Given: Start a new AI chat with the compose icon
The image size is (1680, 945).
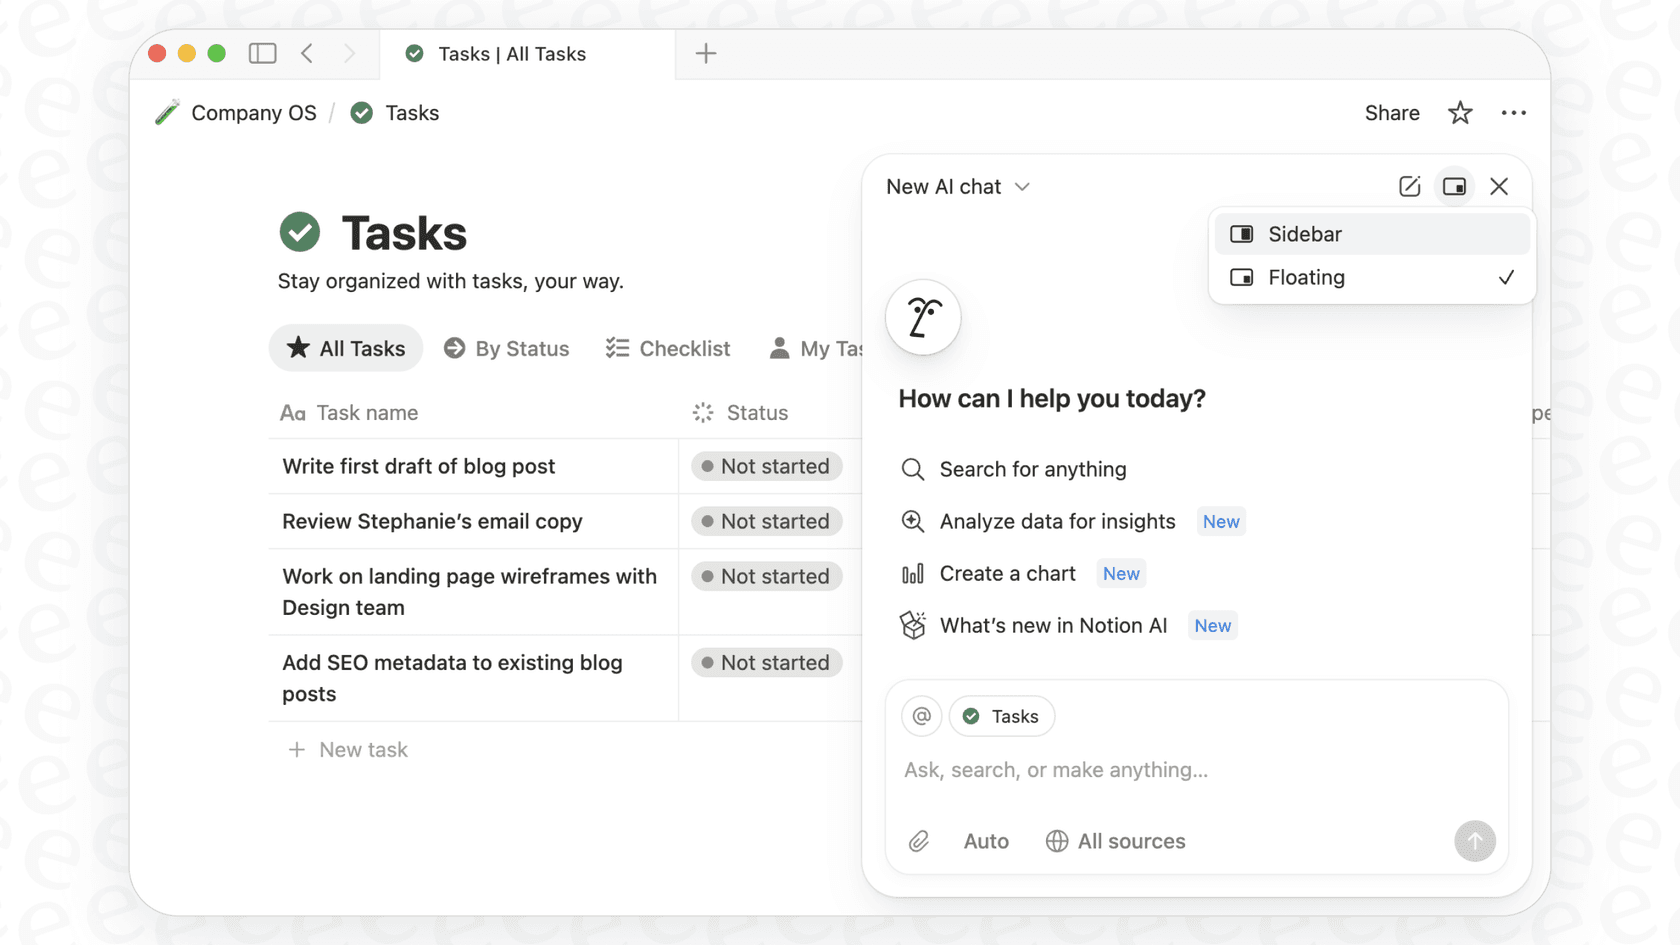Looking at the screenshot, I should [x=1410, y=186].
